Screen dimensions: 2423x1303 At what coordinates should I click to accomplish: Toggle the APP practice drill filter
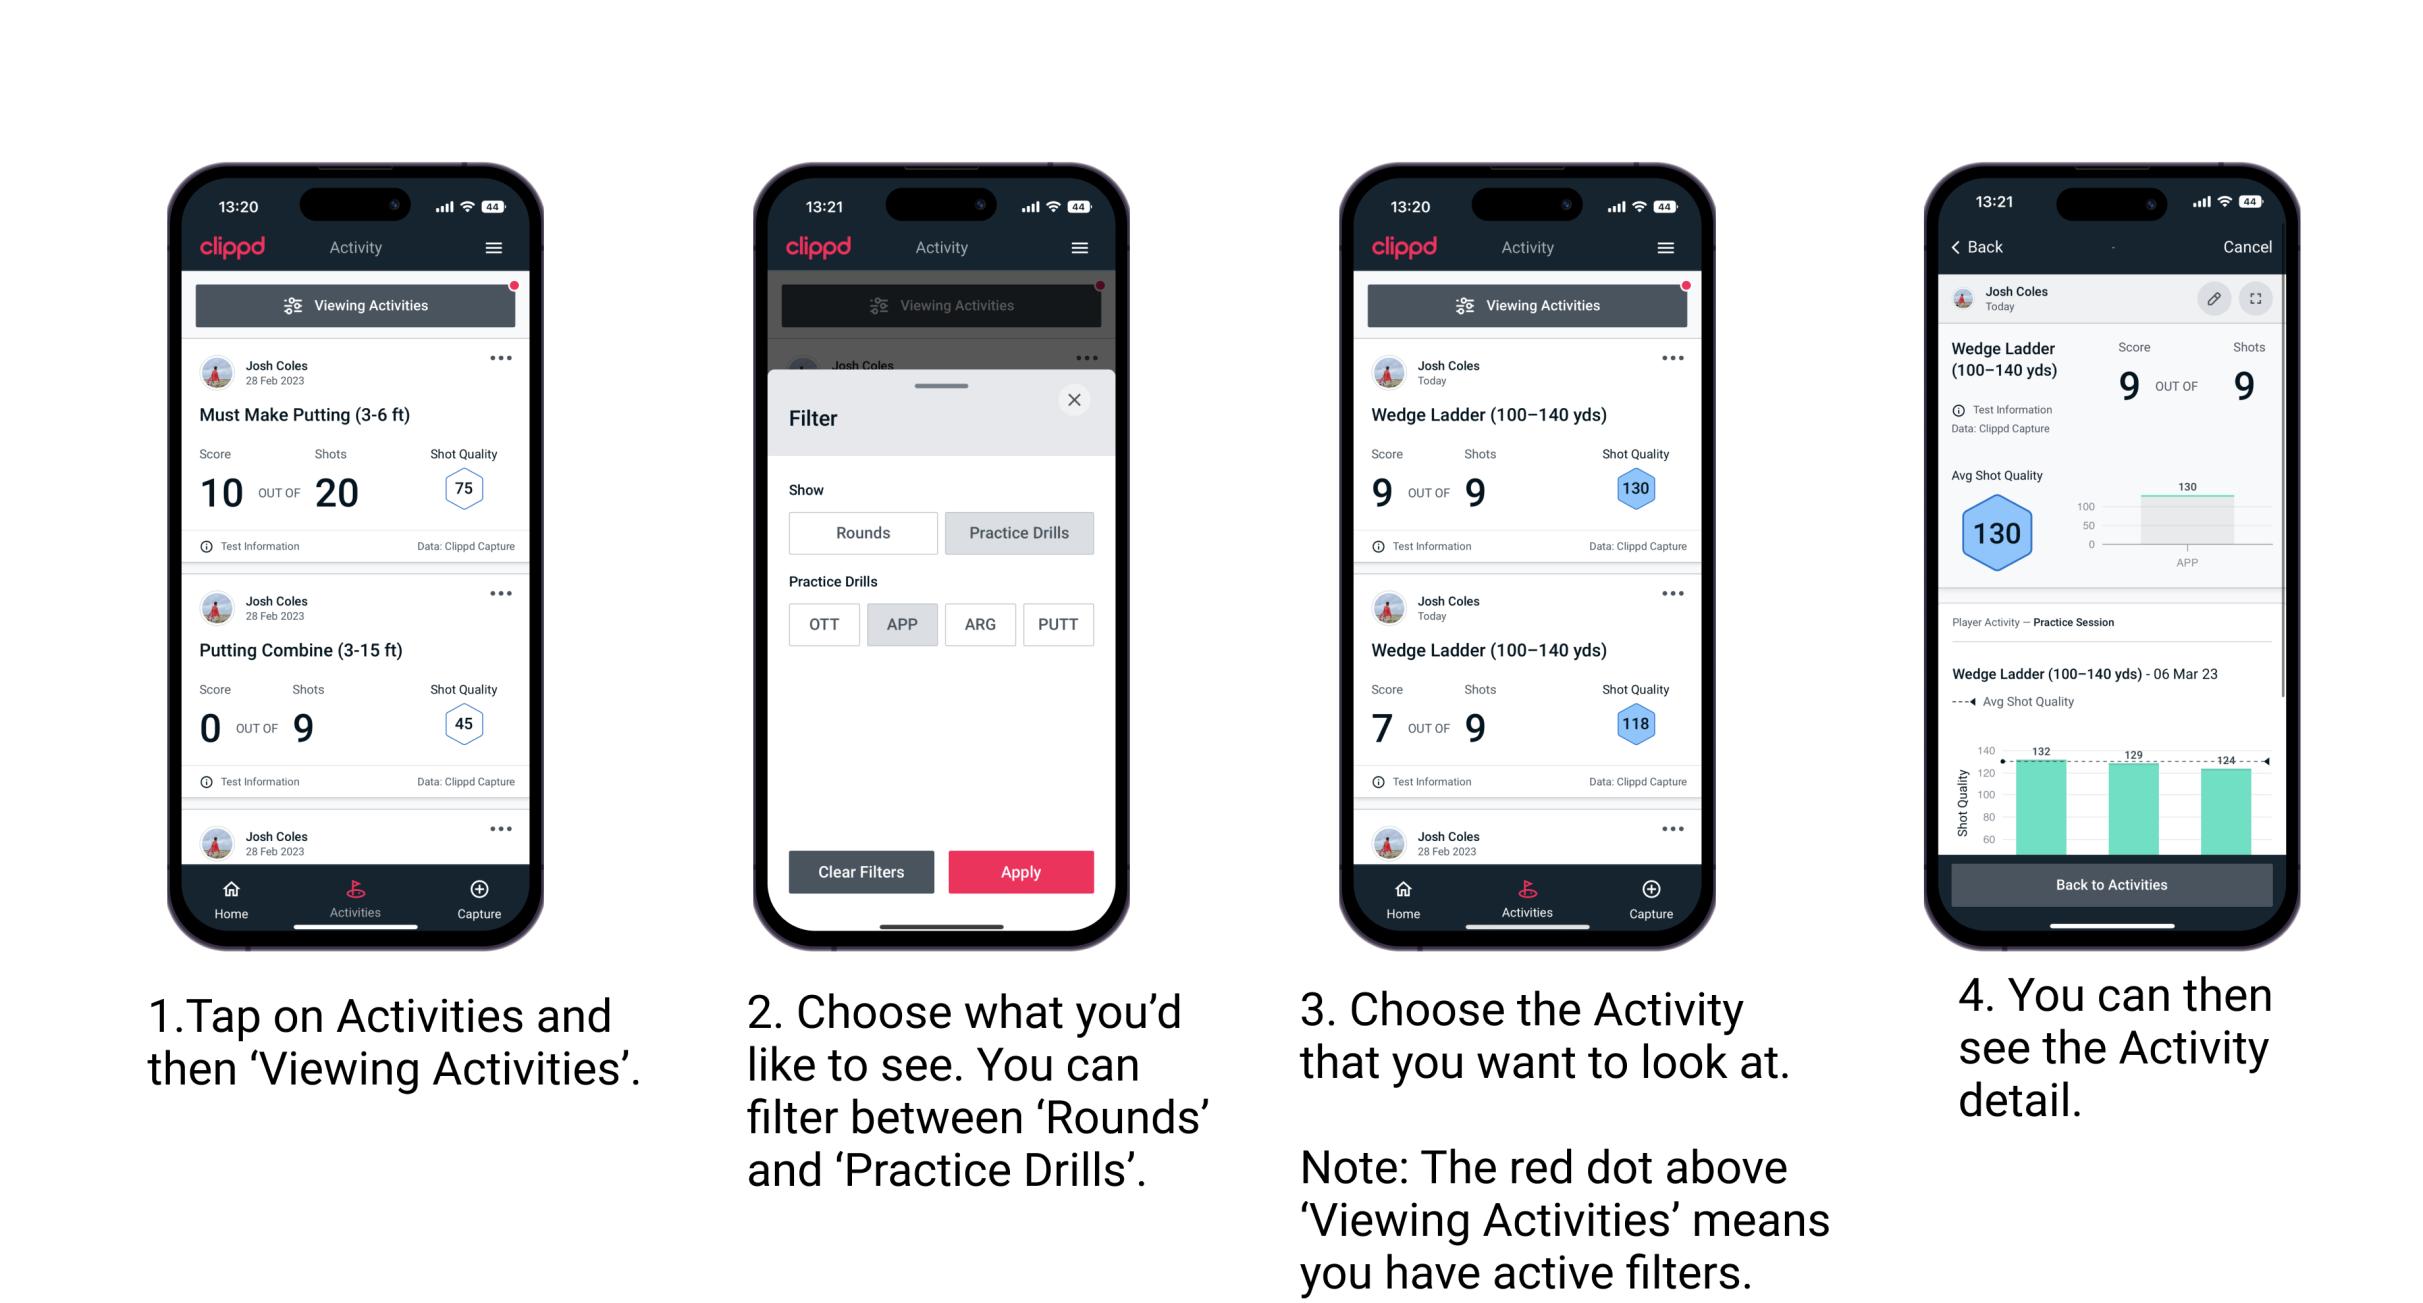click(x=902, y=624)
